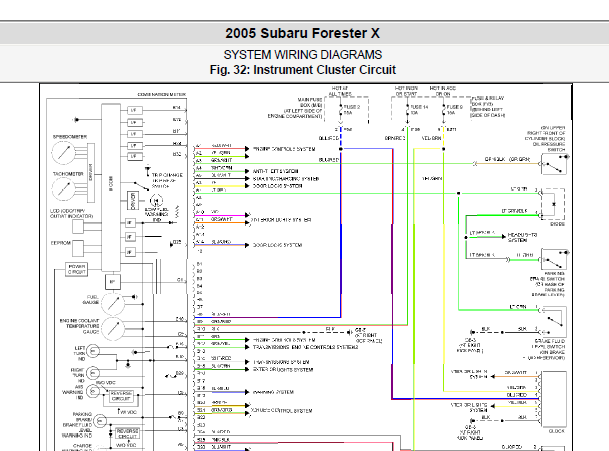
Task: Click the 'LEFT TURN IND' label
Action: coord(80,353)
